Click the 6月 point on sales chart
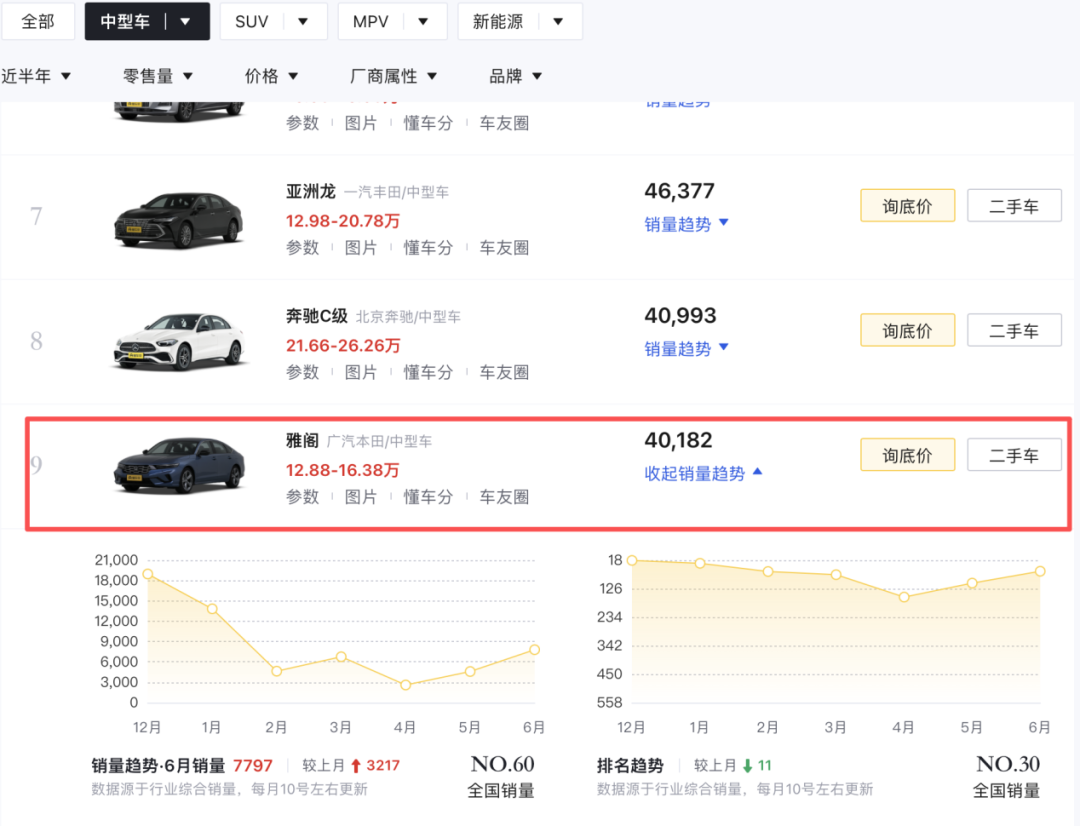The height and width of the screenshot is (826, 1080). coord(534,650)
